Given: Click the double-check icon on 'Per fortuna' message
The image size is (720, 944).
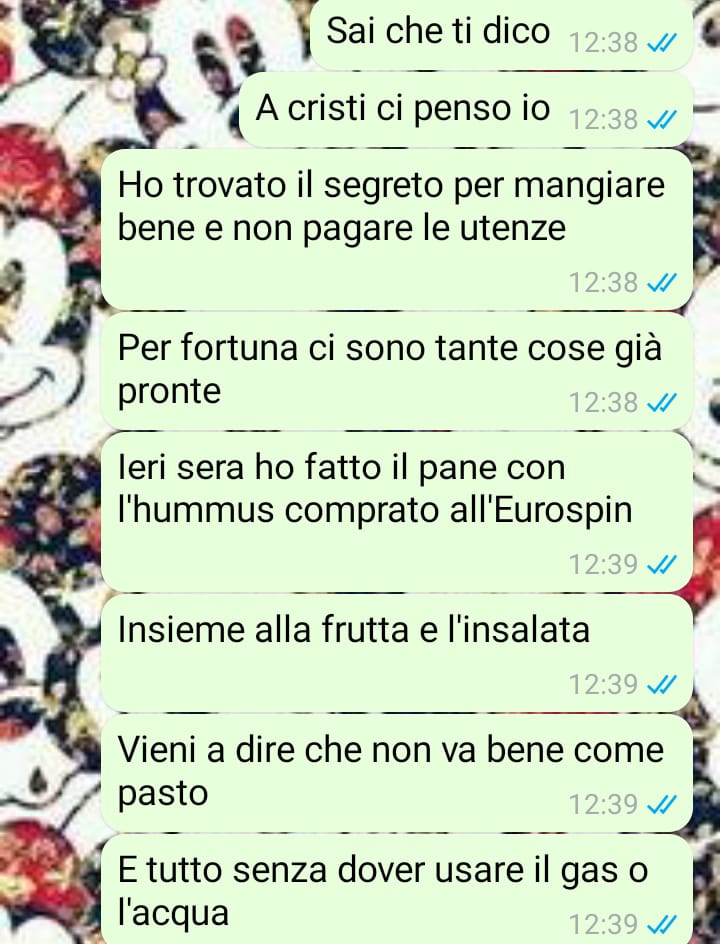Looking at the screenshot, I should pos(662,402).
